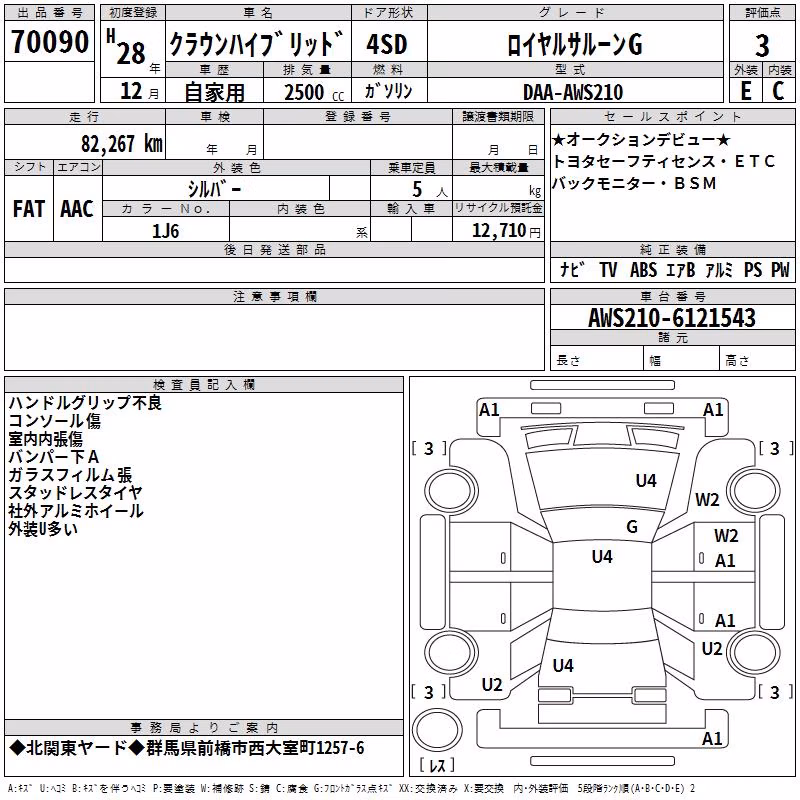
Task: Click the TV equipment label
Action: click(608, 269)
